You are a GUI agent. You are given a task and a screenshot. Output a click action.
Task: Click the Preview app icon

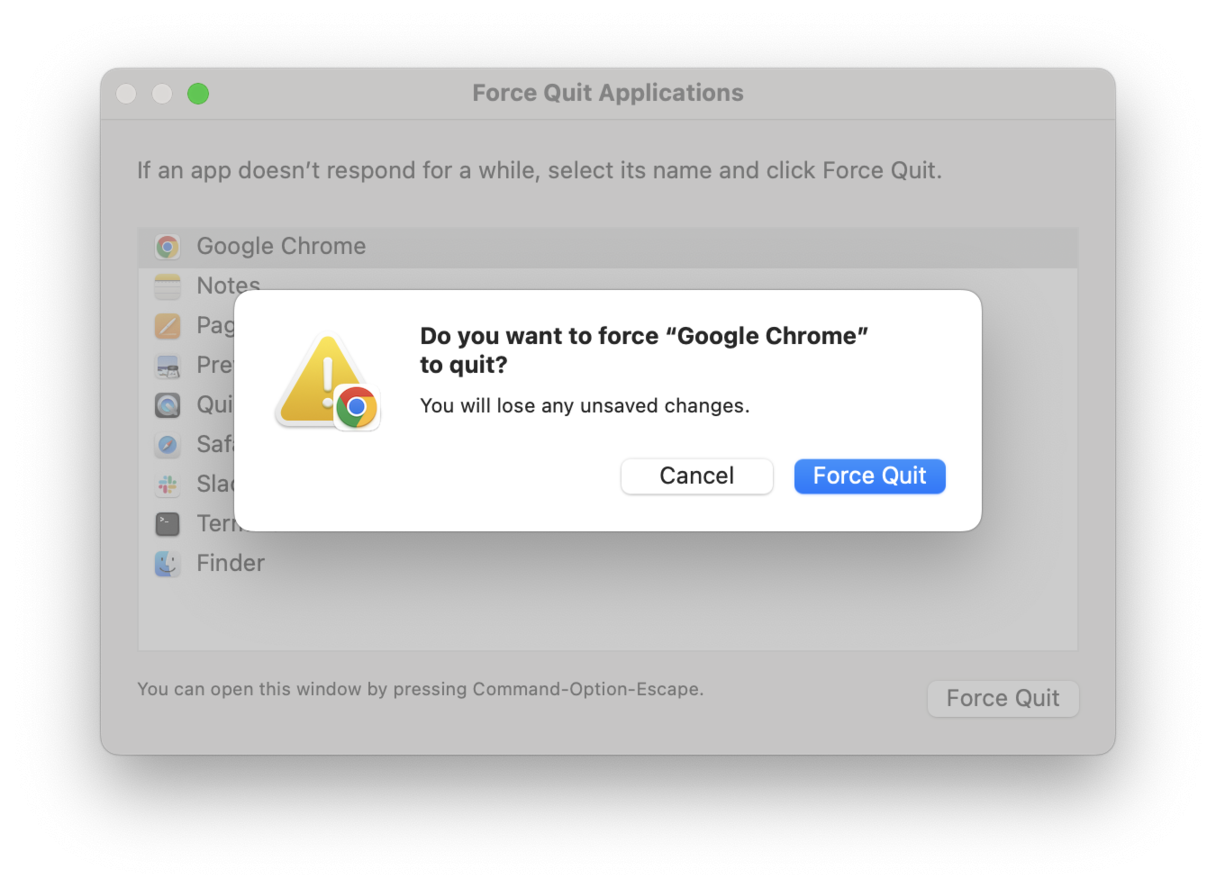167,365
